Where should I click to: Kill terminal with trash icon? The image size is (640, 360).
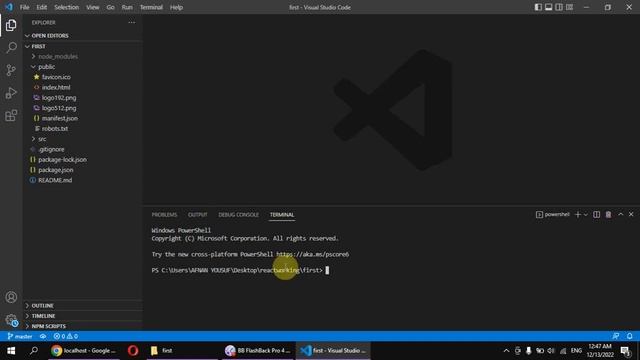(x=608, y=215)
